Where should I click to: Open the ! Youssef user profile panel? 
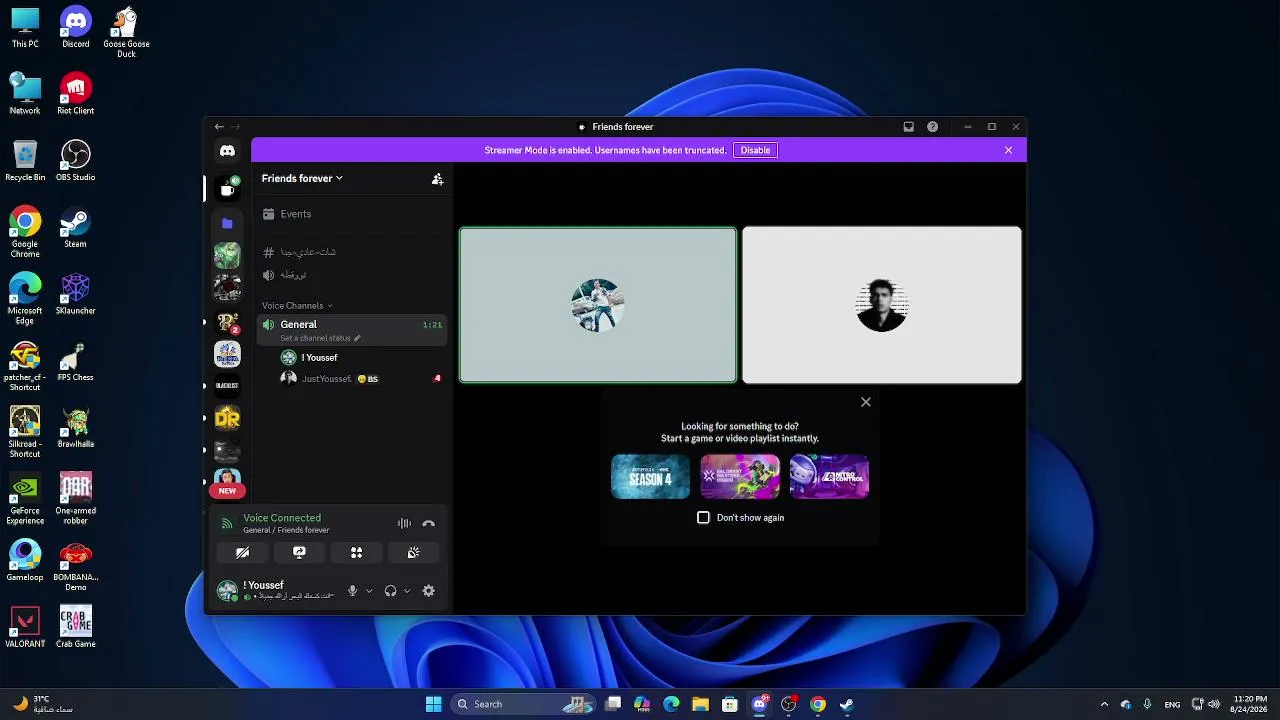(x=278, y=591)
